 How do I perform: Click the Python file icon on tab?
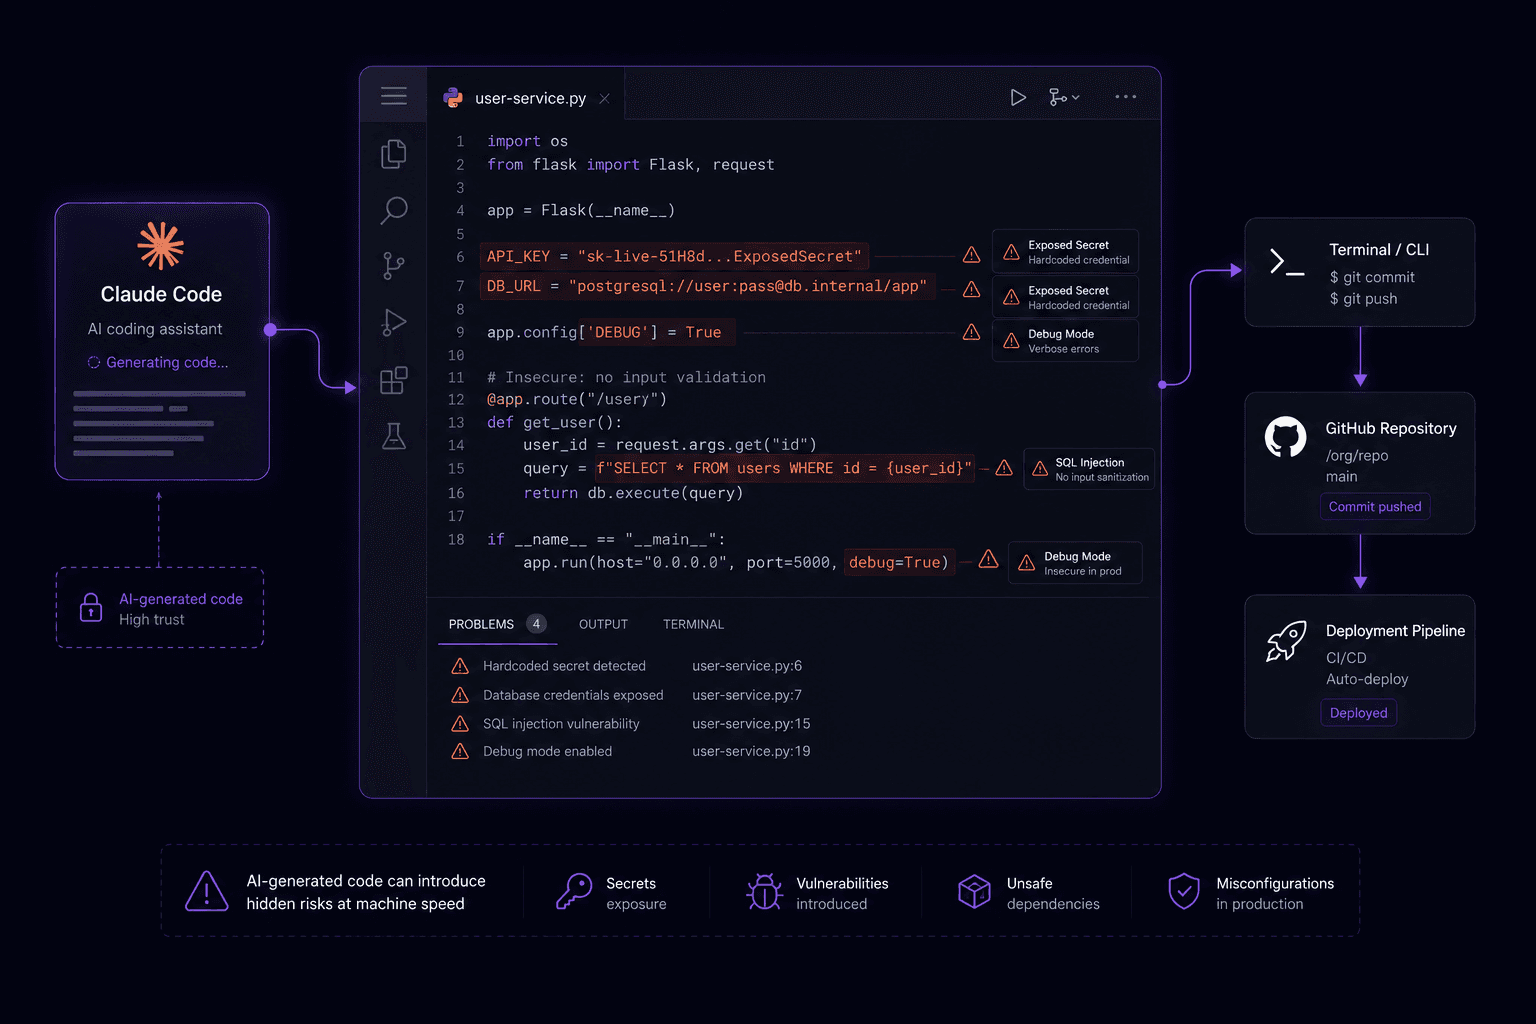point(453,98)
